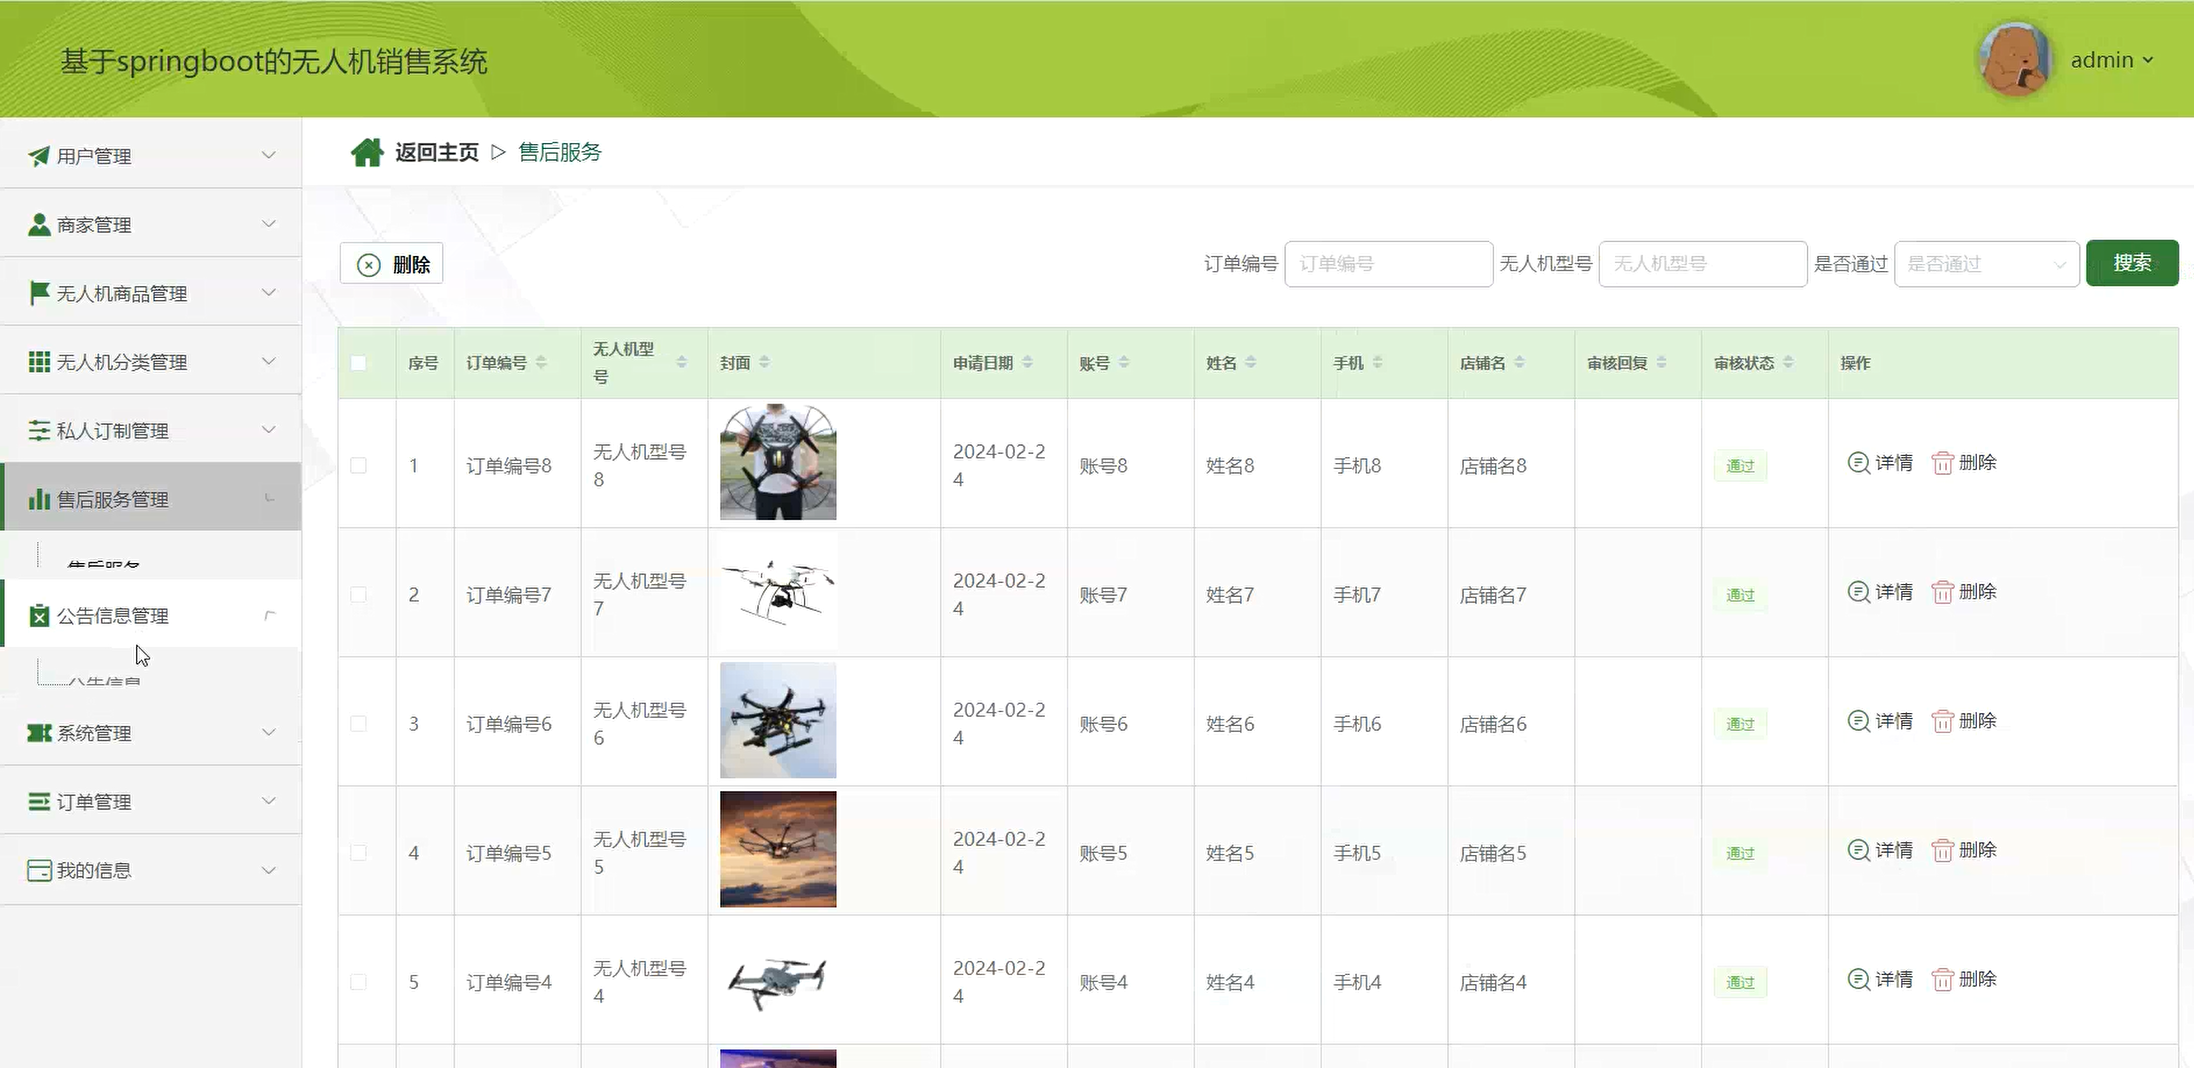Click the grid icon of 无人机分类管理
This screenshot has width=2194, height=1068.
(39, 362)
